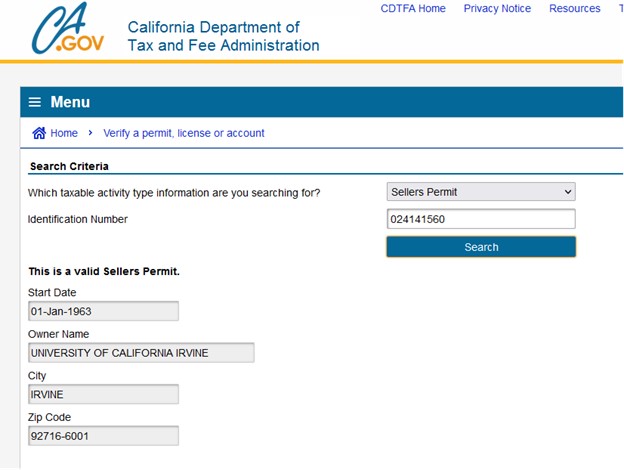Select the Owner Name field
The width and height of the screenshot is (624, 470).
pyautogui.click(x=141, y=353)
